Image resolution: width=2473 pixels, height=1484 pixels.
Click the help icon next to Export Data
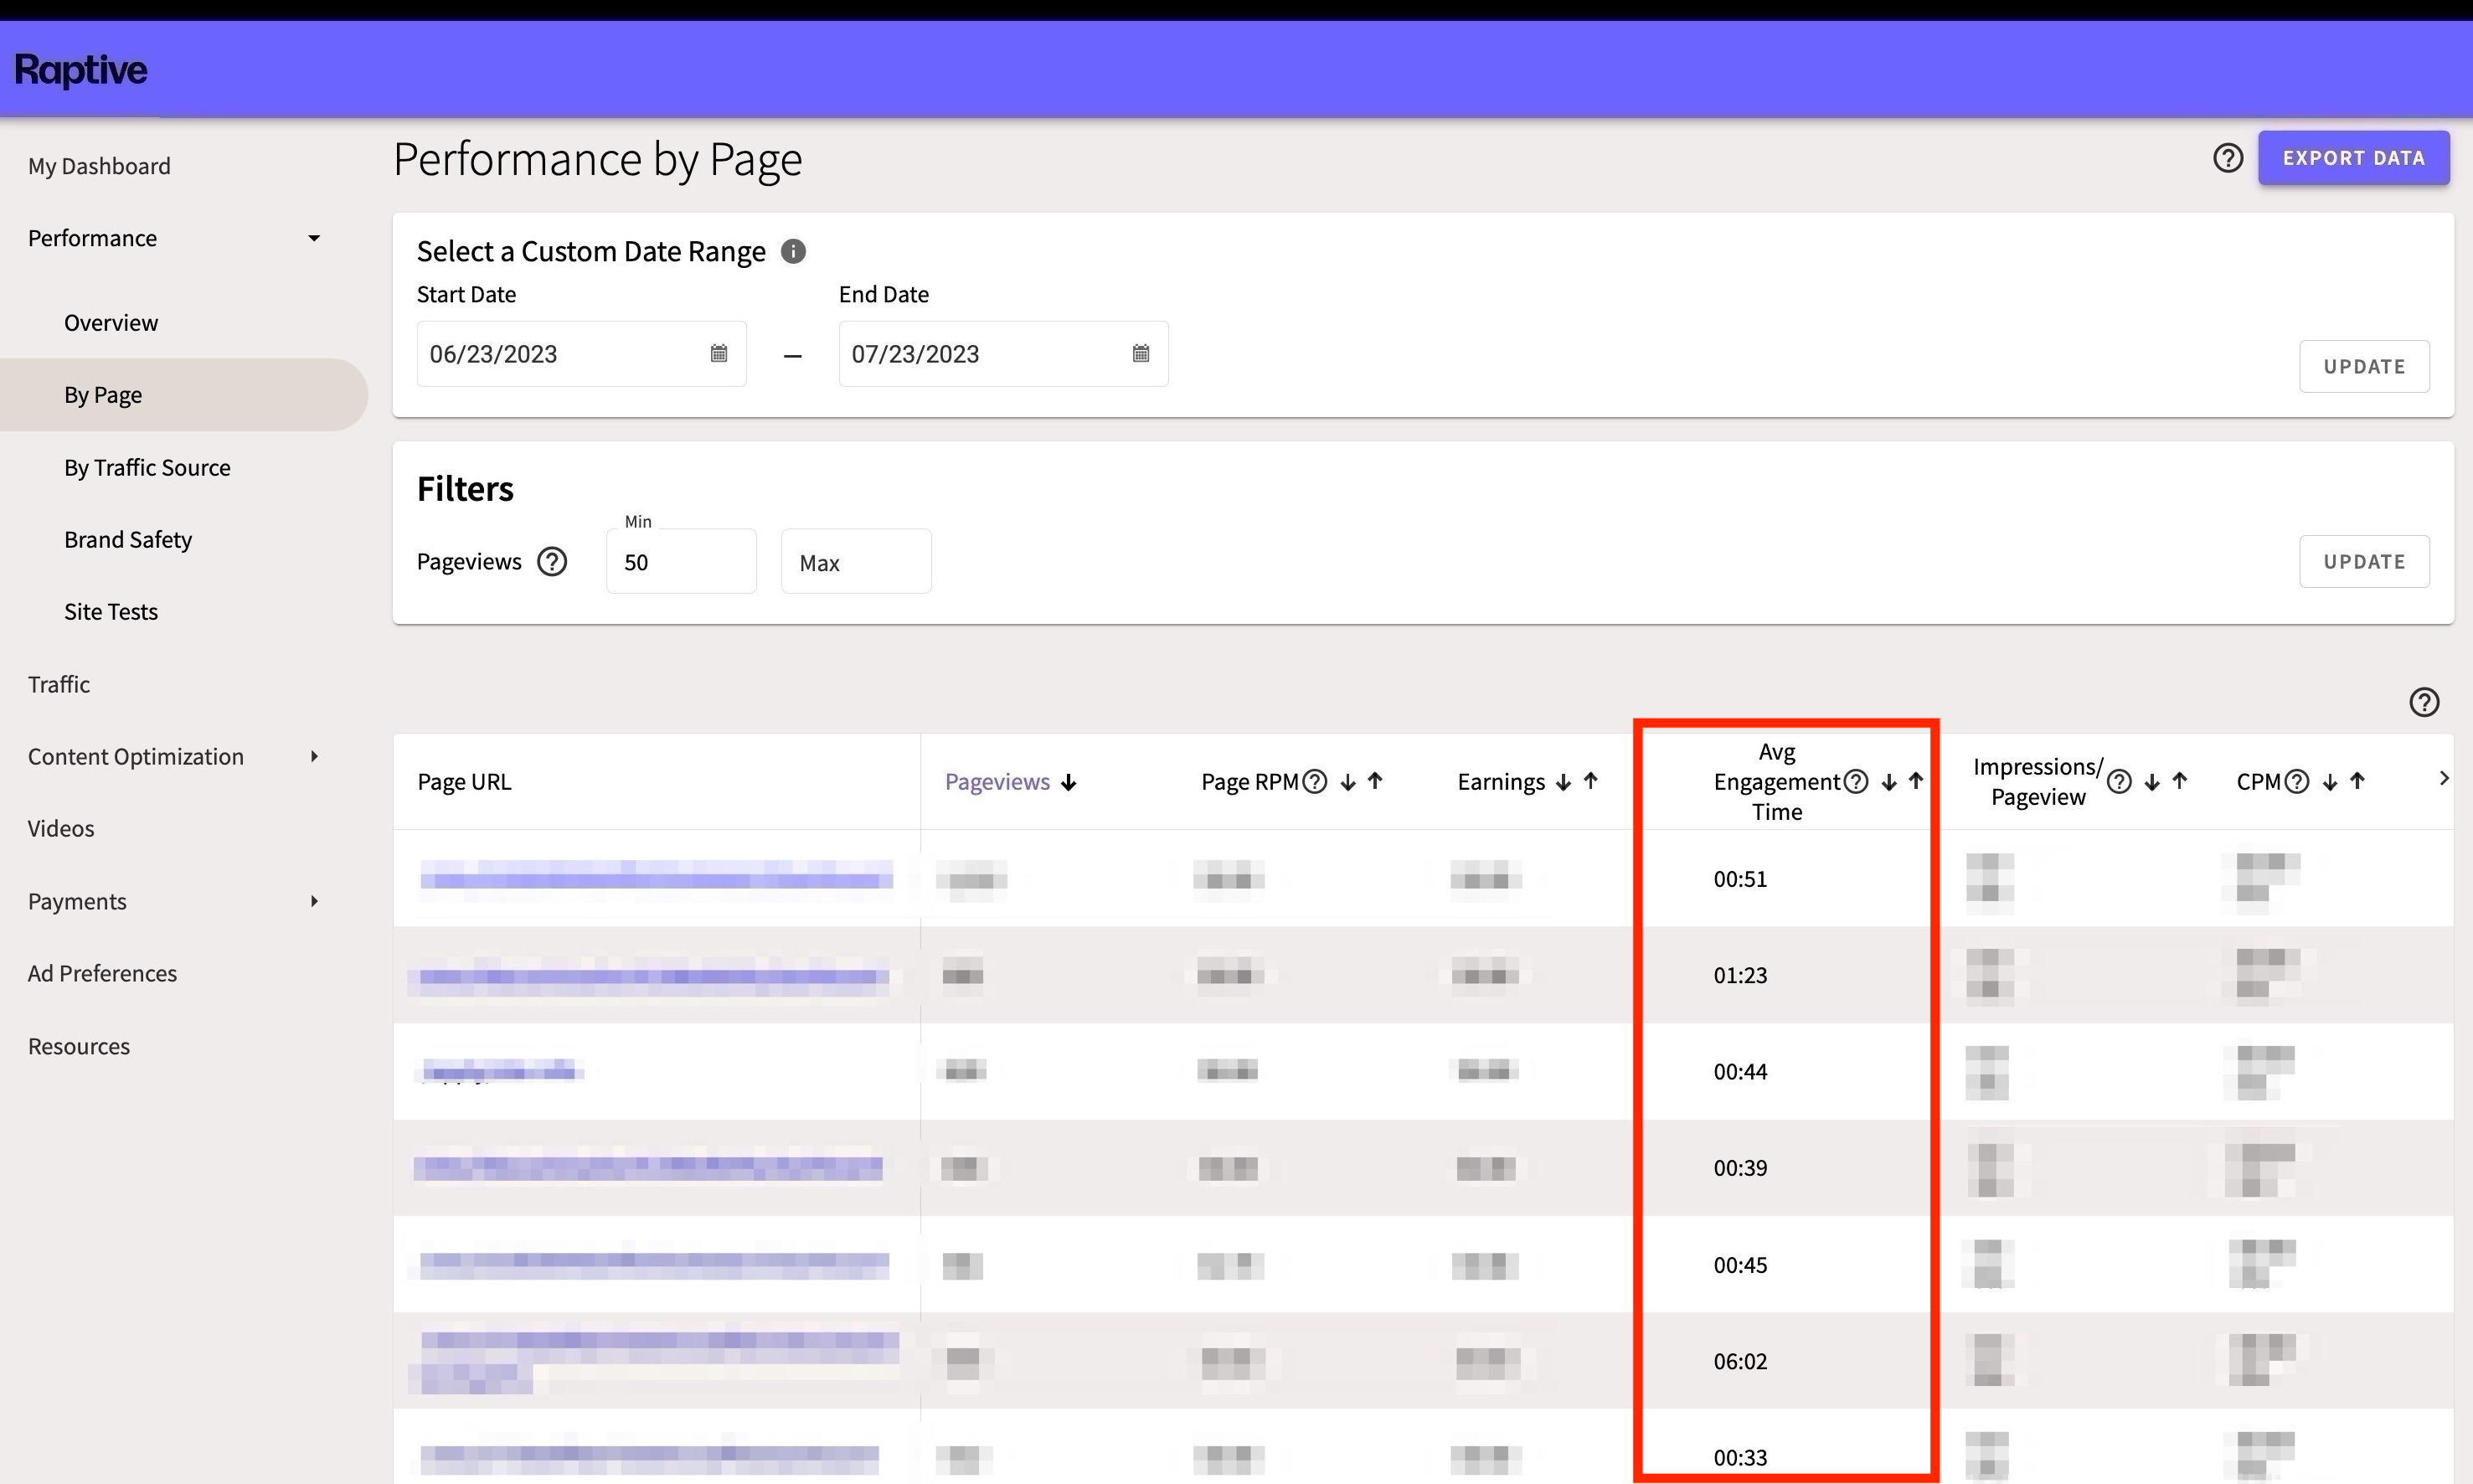[x=2228, y=157]
